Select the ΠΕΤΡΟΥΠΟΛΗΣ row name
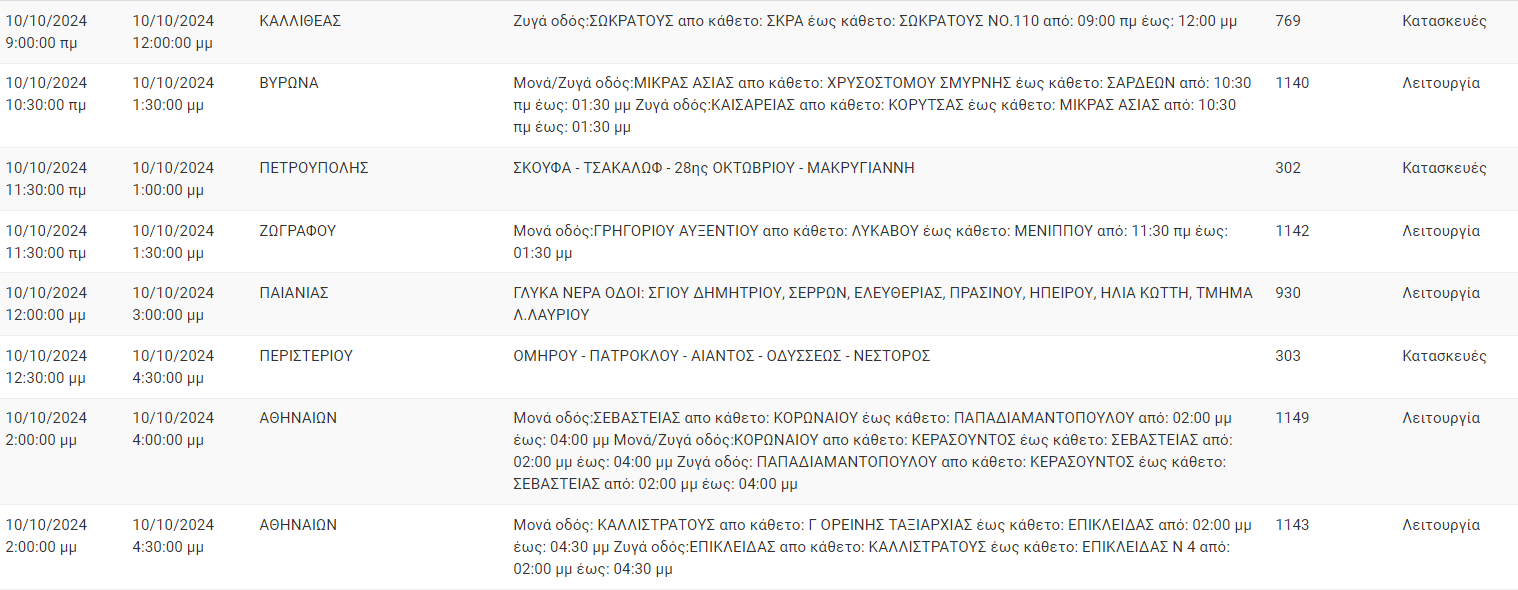 [314, 168]
